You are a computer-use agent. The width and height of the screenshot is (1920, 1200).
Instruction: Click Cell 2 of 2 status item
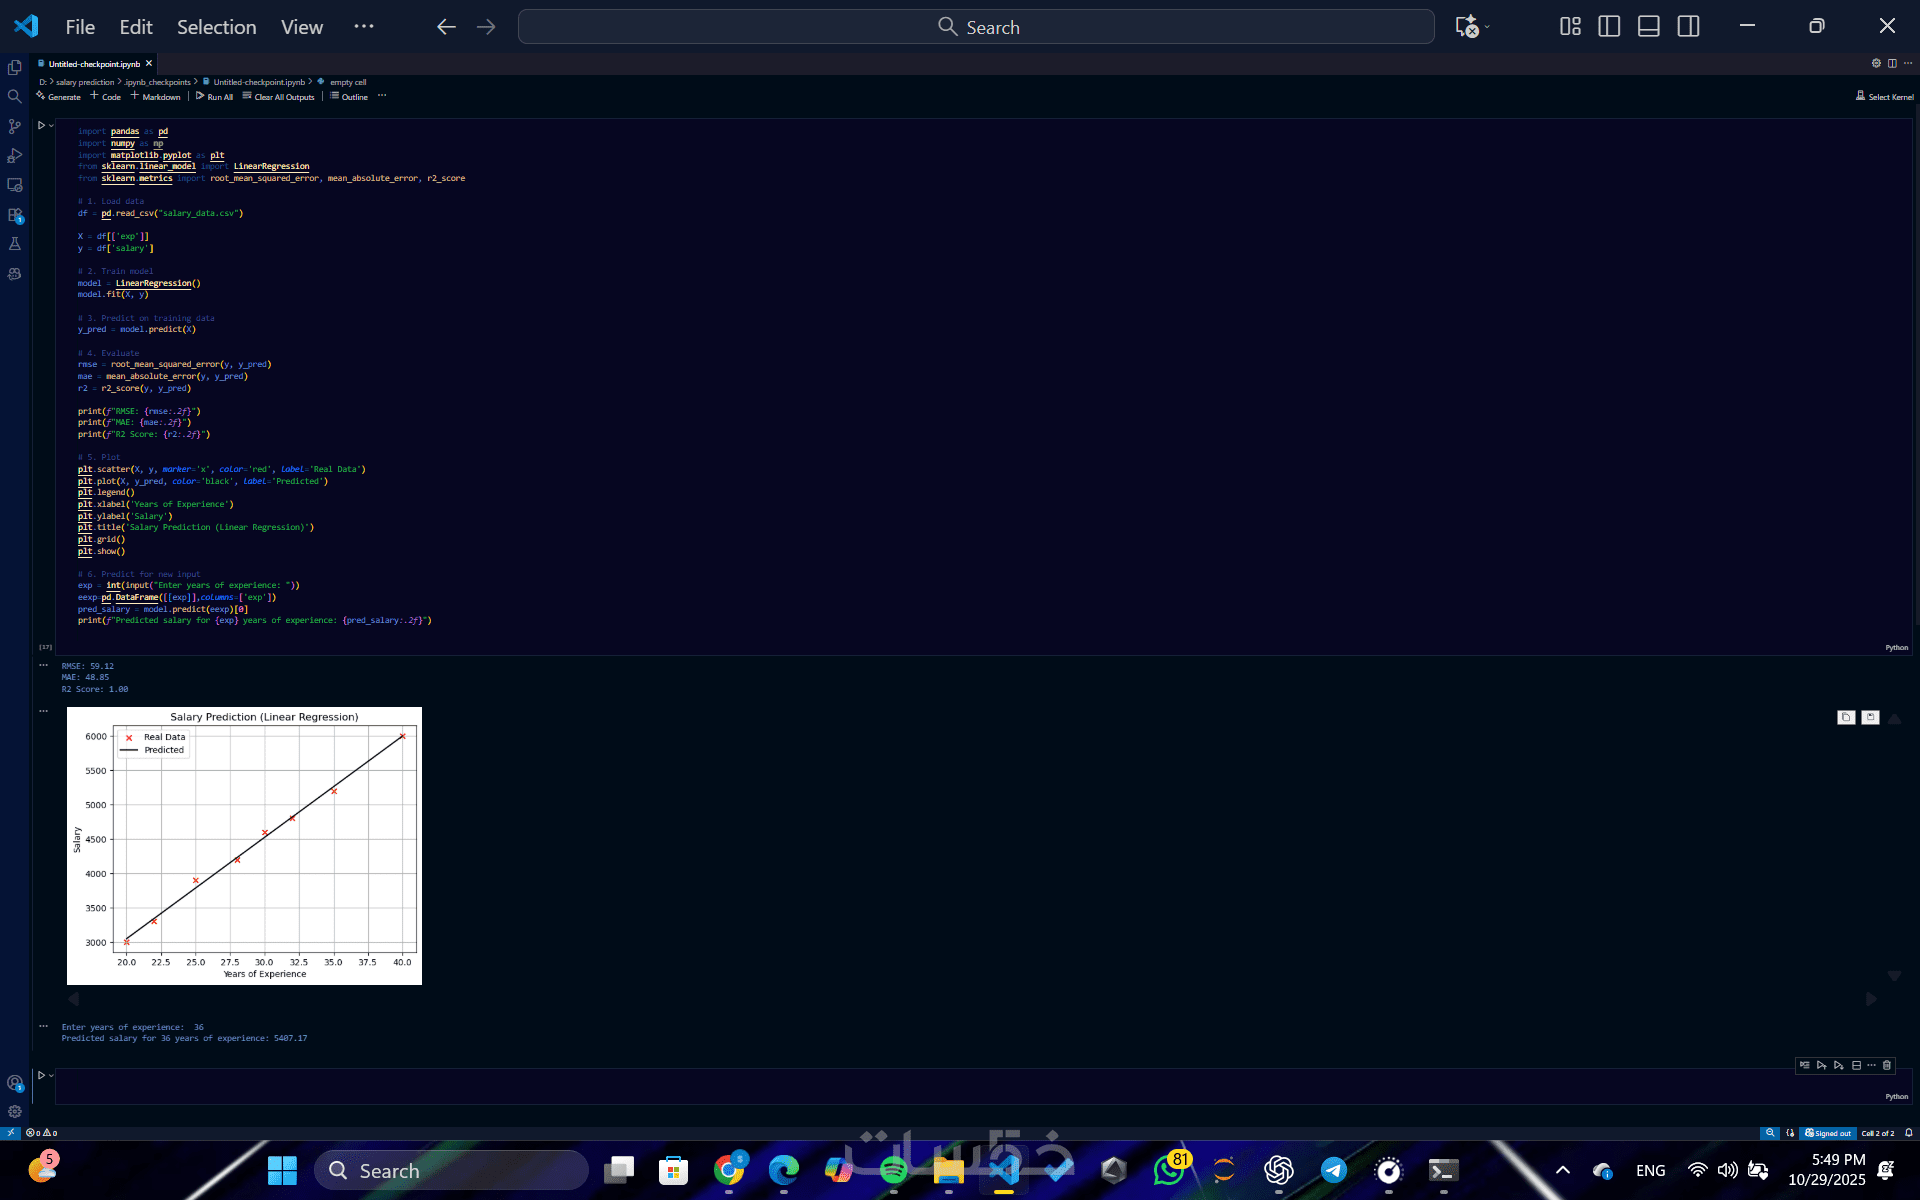tap(1878, 1133)
